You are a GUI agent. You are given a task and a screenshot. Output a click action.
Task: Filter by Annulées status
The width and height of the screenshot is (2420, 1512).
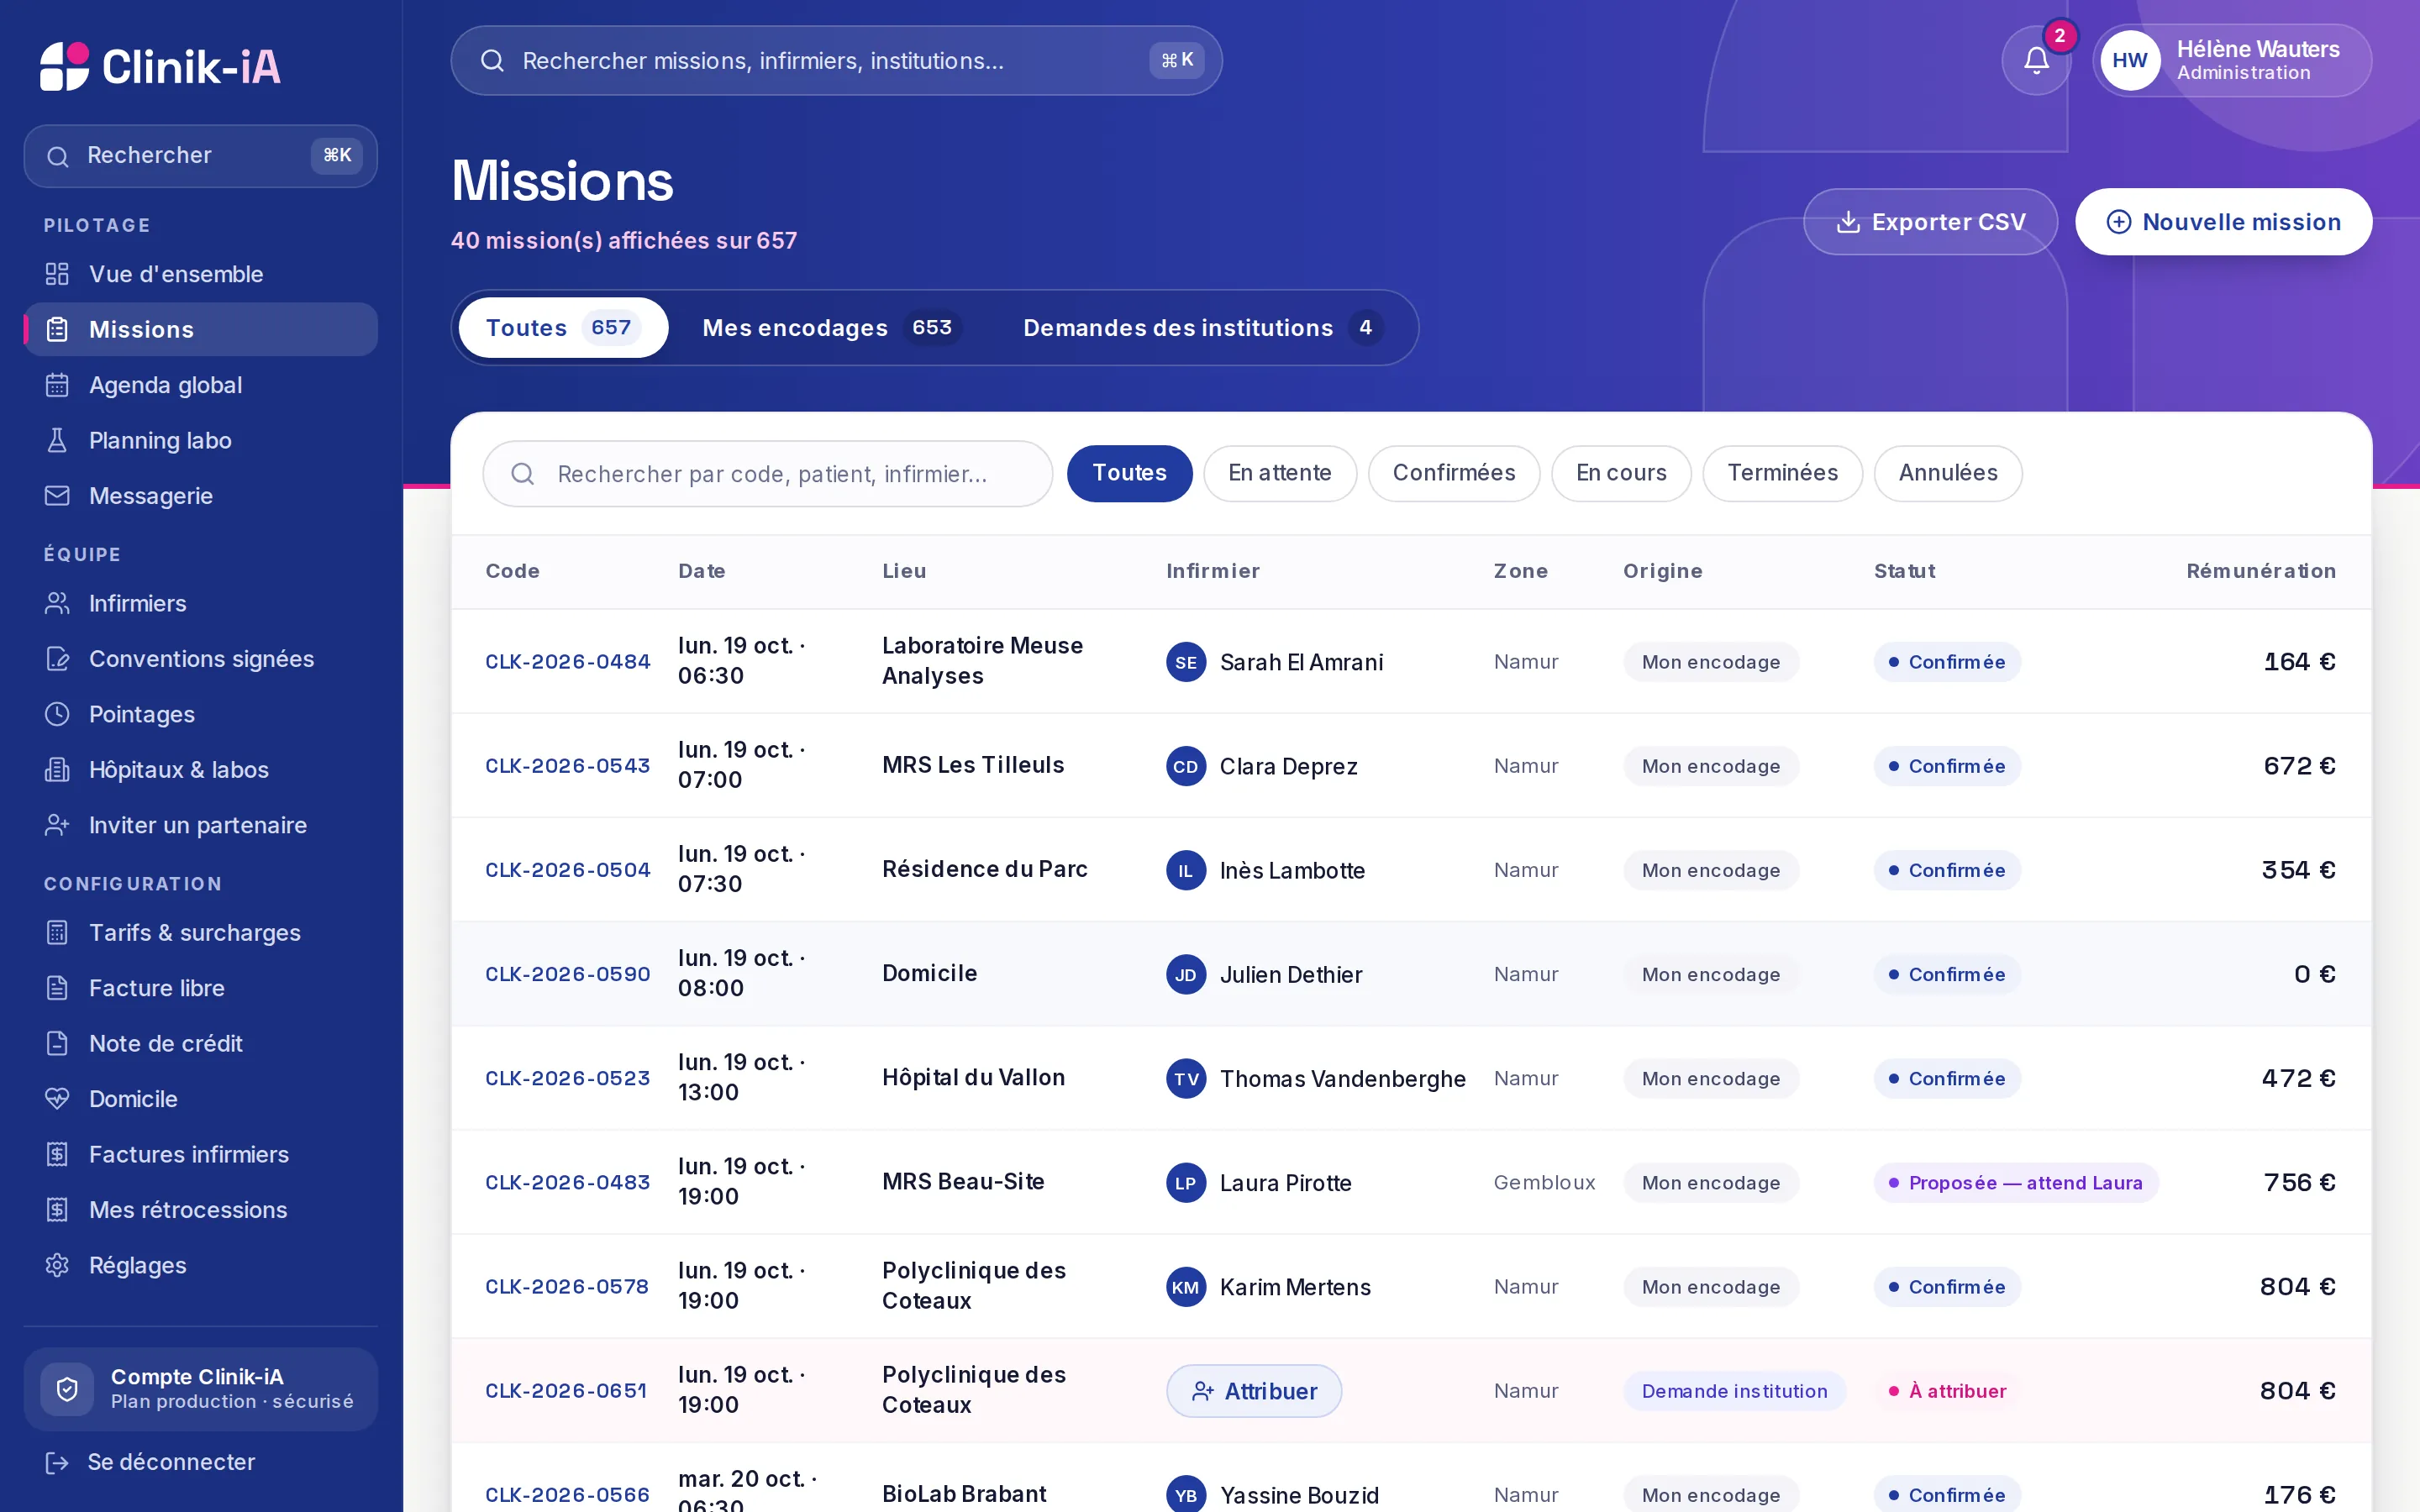(x=1948, y=473)
